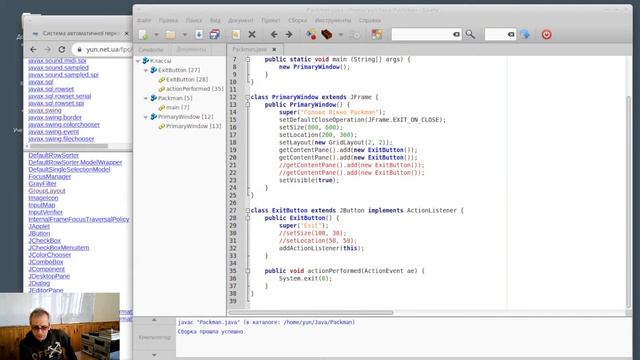
Task: Click into the toolbar search text field
Action: (x=422, y=35)
